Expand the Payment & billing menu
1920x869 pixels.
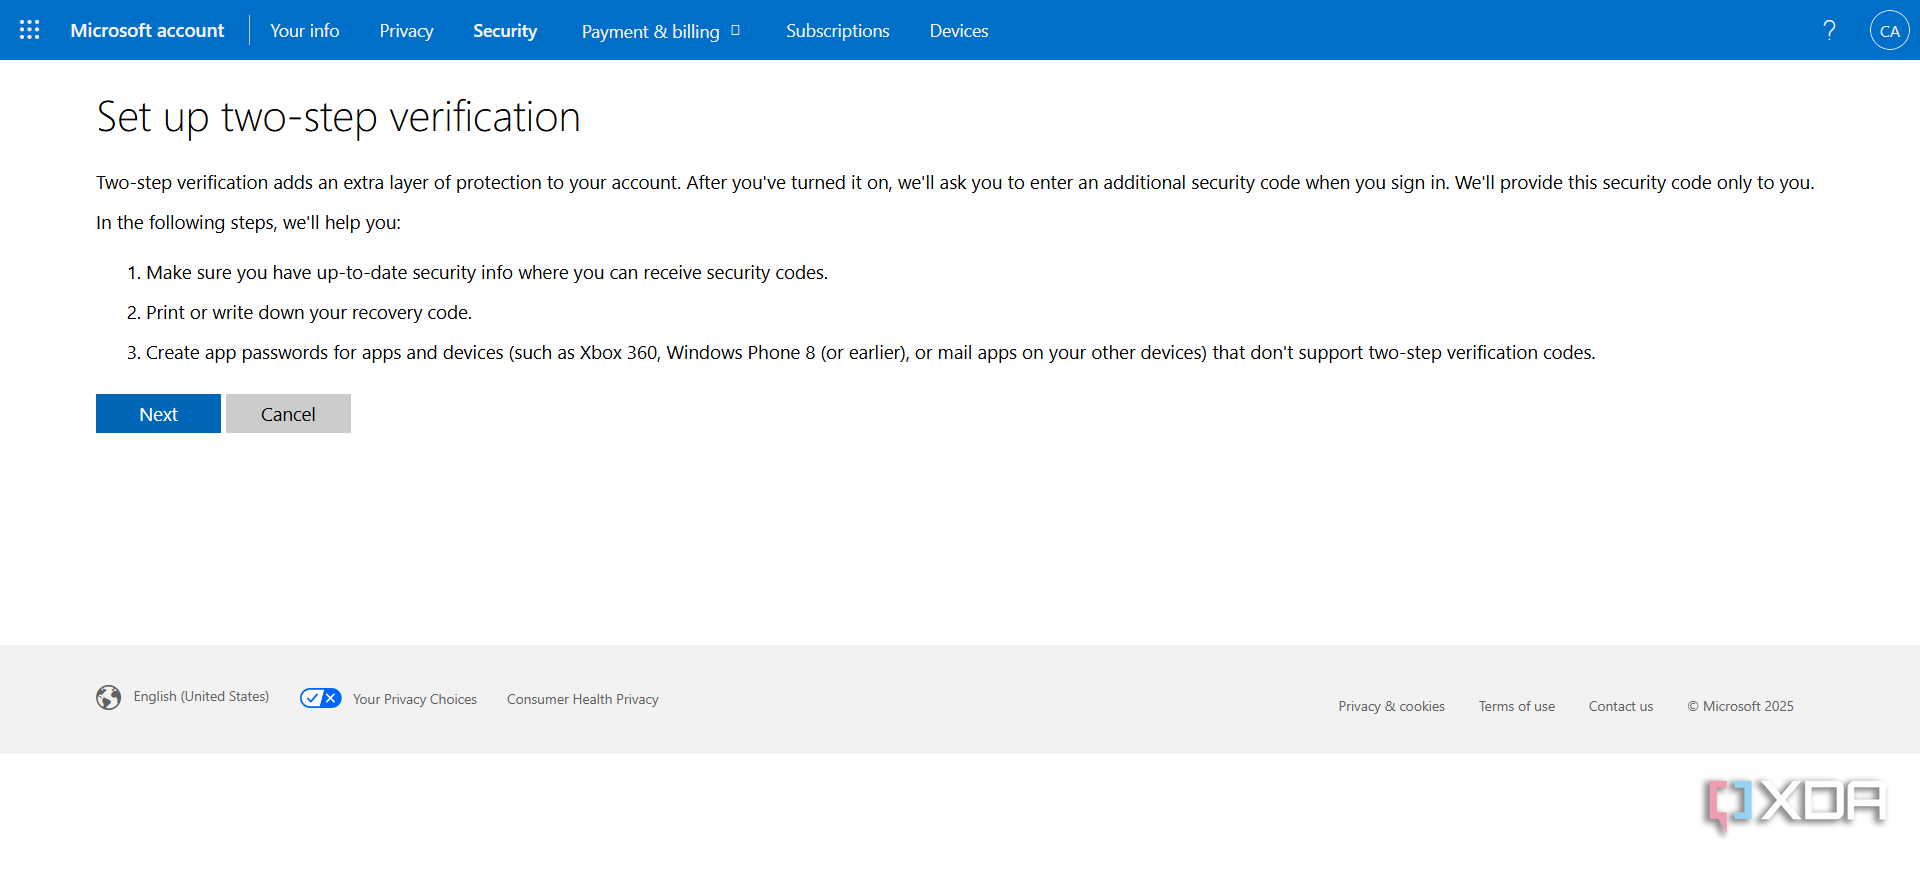661,31
